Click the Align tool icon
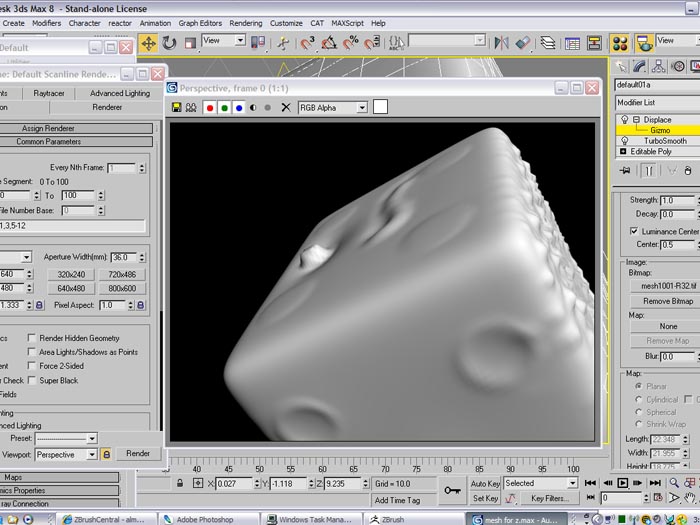 [522, 43]
